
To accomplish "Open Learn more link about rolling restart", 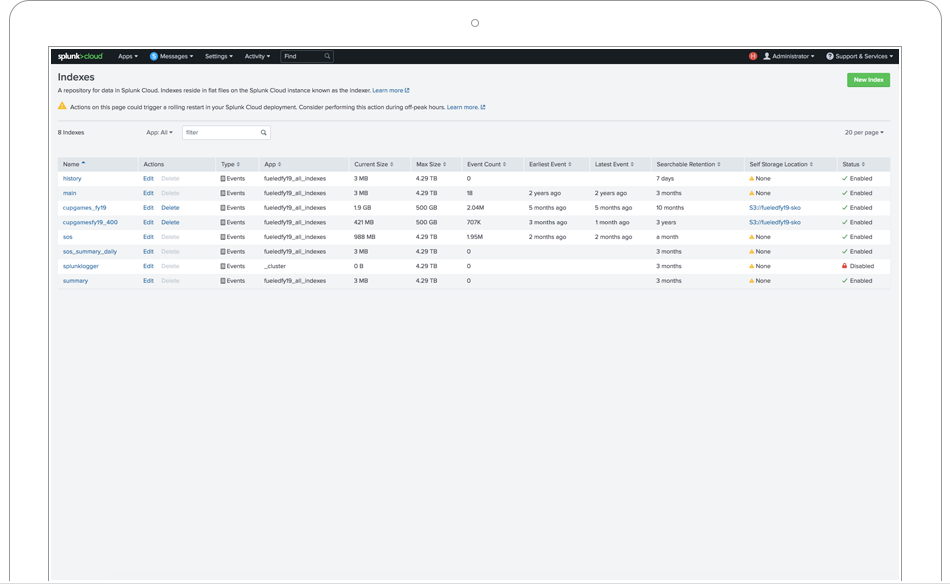I will (466, 107).
